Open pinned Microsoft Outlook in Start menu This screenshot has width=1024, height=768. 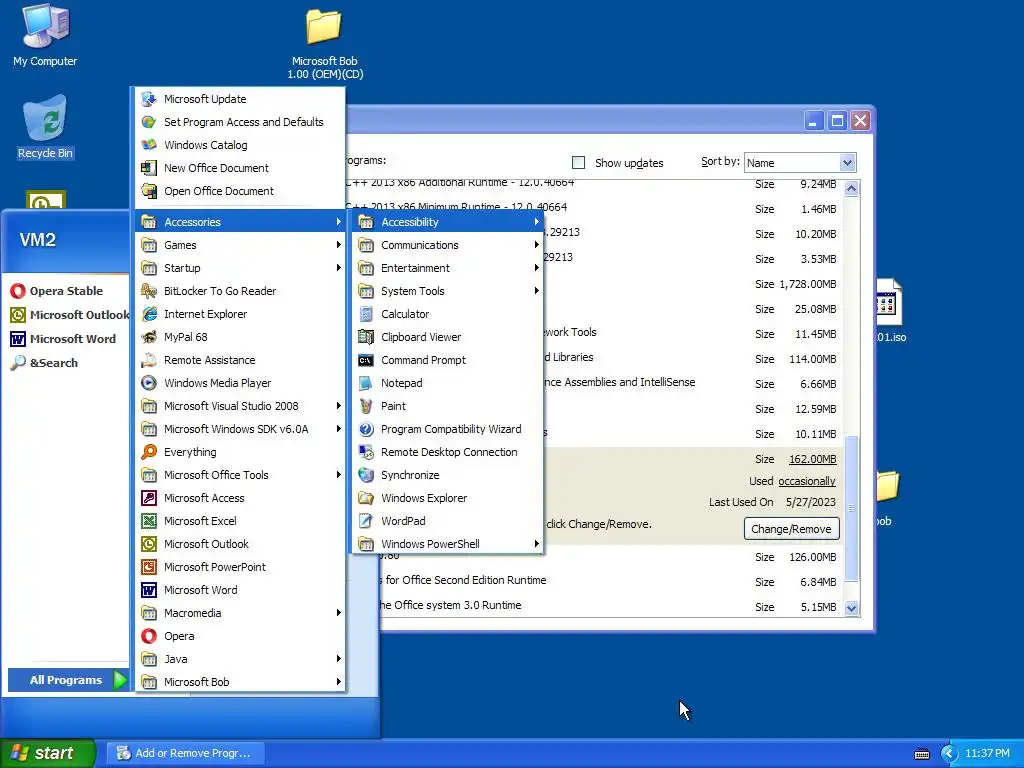[x=69, y=315]
